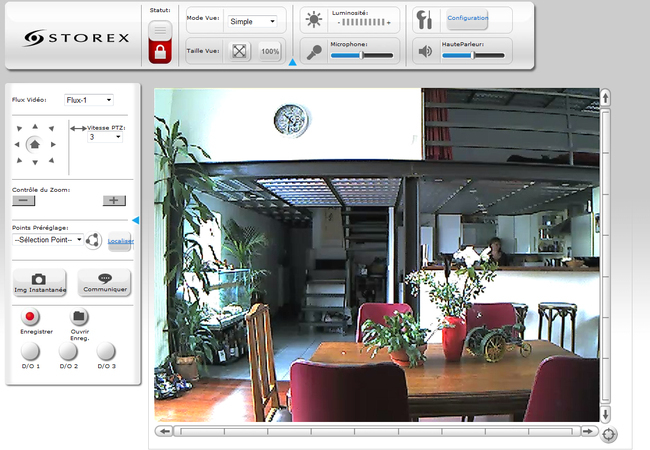Toggle digital output D/O 1
This screenshot has width=650, height=450.
click(x=30, y=351)
